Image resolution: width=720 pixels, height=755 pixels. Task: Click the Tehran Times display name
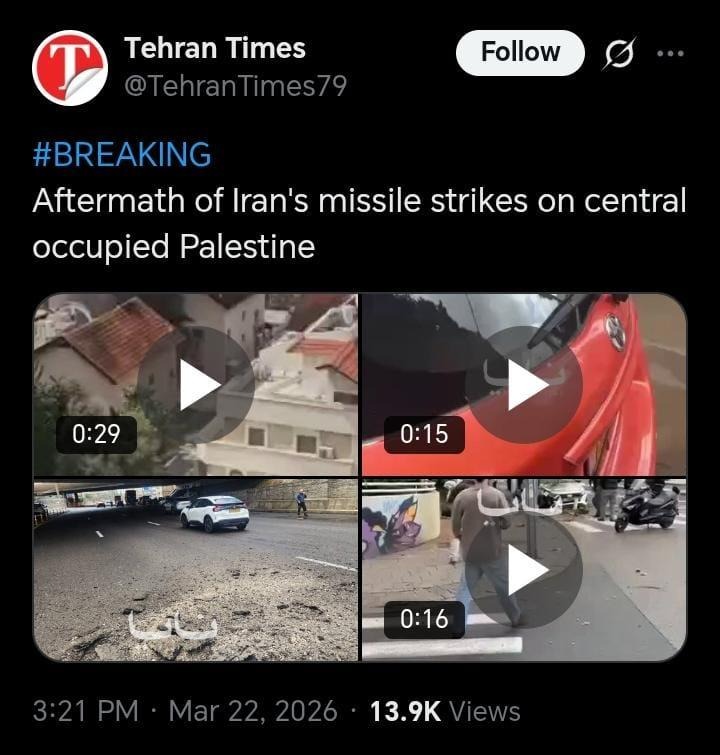[x=215, y=48]
